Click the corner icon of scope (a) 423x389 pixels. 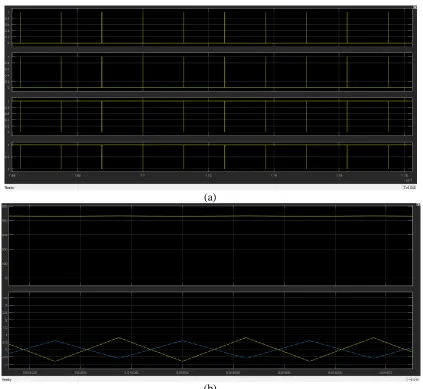pos(414,7)
